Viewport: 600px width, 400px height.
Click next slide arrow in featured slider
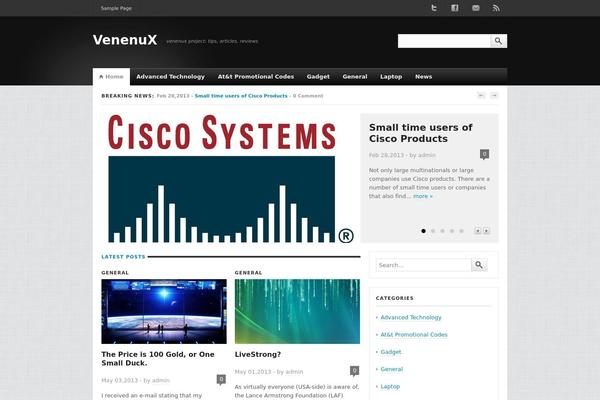tap(486, 231)
